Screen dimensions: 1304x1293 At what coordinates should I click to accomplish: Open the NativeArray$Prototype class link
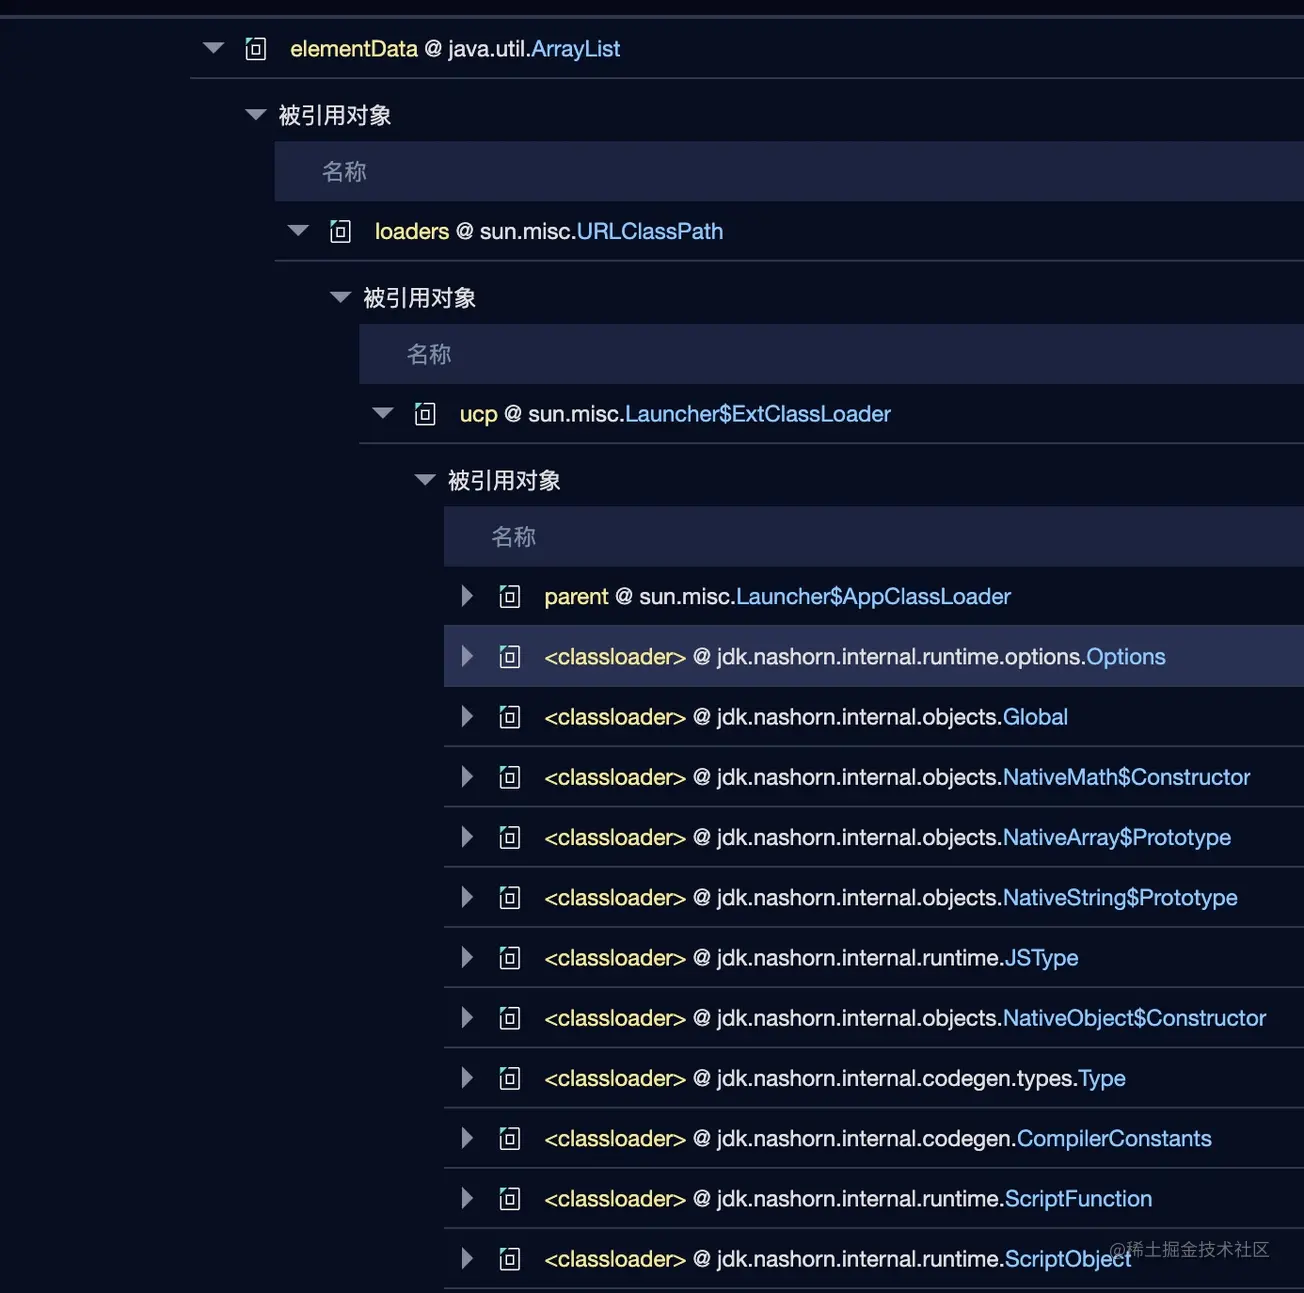tap(1117, 838)
